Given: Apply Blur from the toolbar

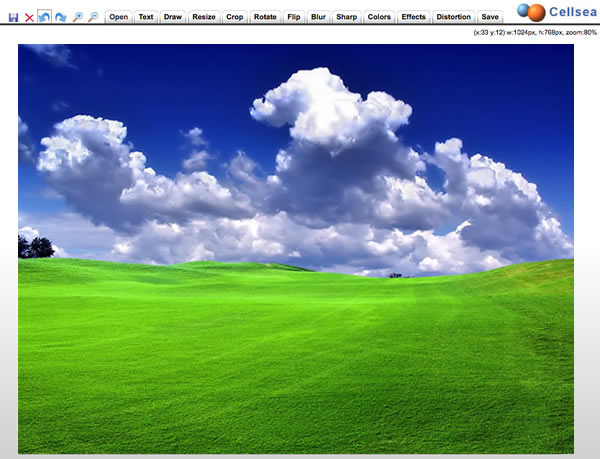Looking at the screenshot, I should (318, 17).
